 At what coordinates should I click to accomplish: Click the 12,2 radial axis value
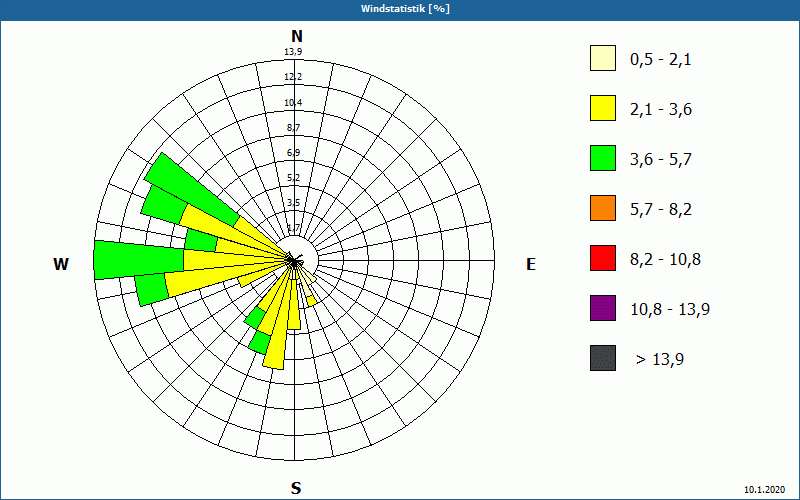(293, 77)
